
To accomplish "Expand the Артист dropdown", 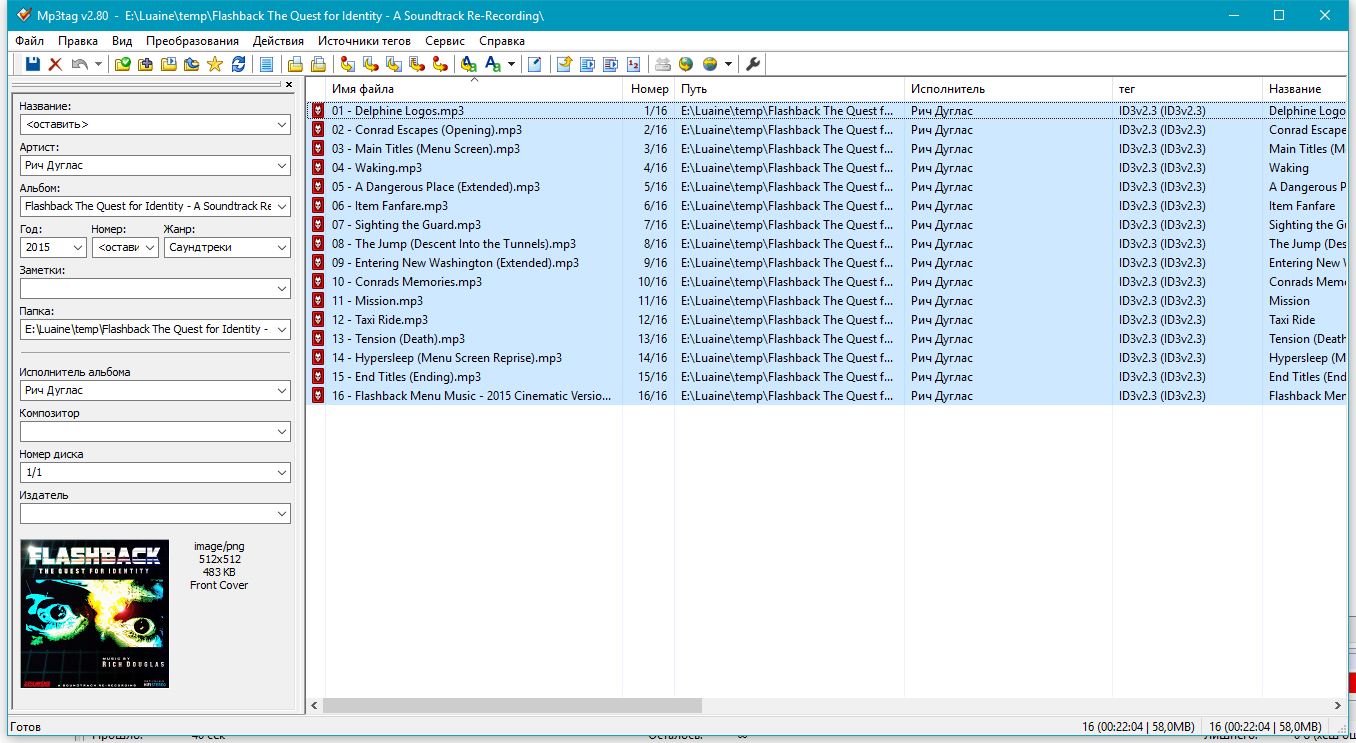I will tap(281, 166).
